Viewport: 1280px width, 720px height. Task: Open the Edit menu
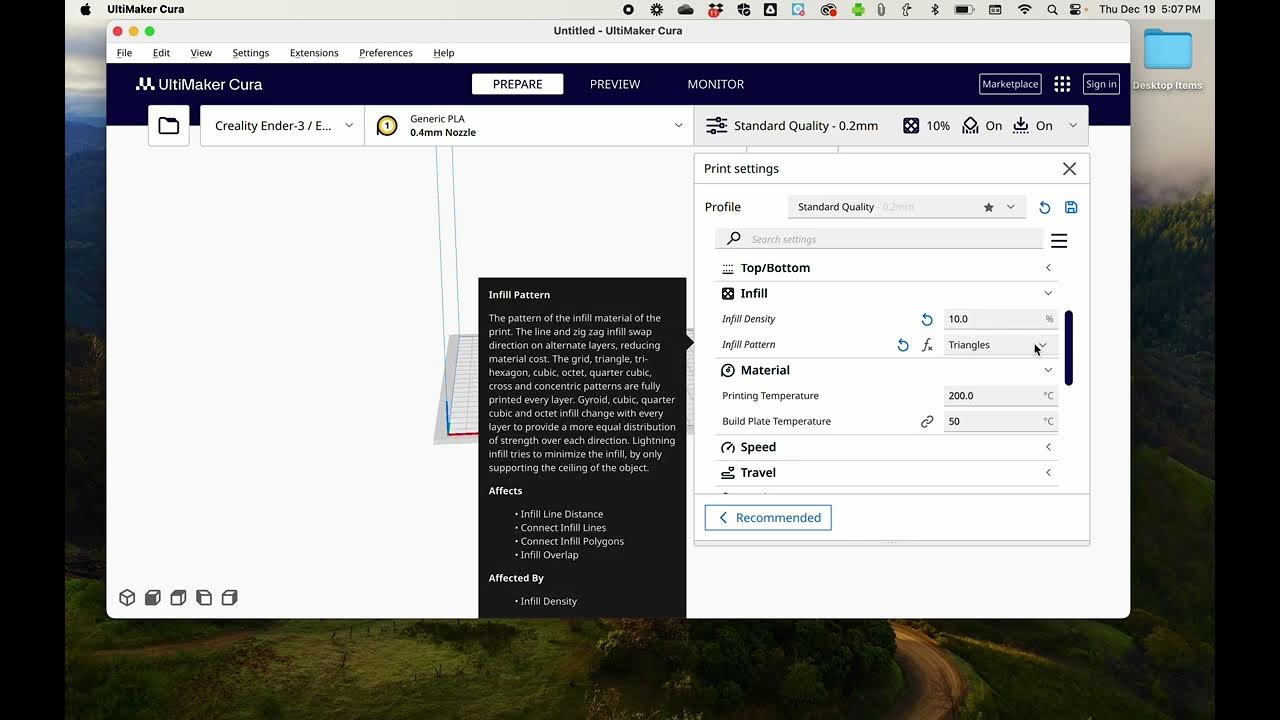pyautogui.click(x=161, y=53)
